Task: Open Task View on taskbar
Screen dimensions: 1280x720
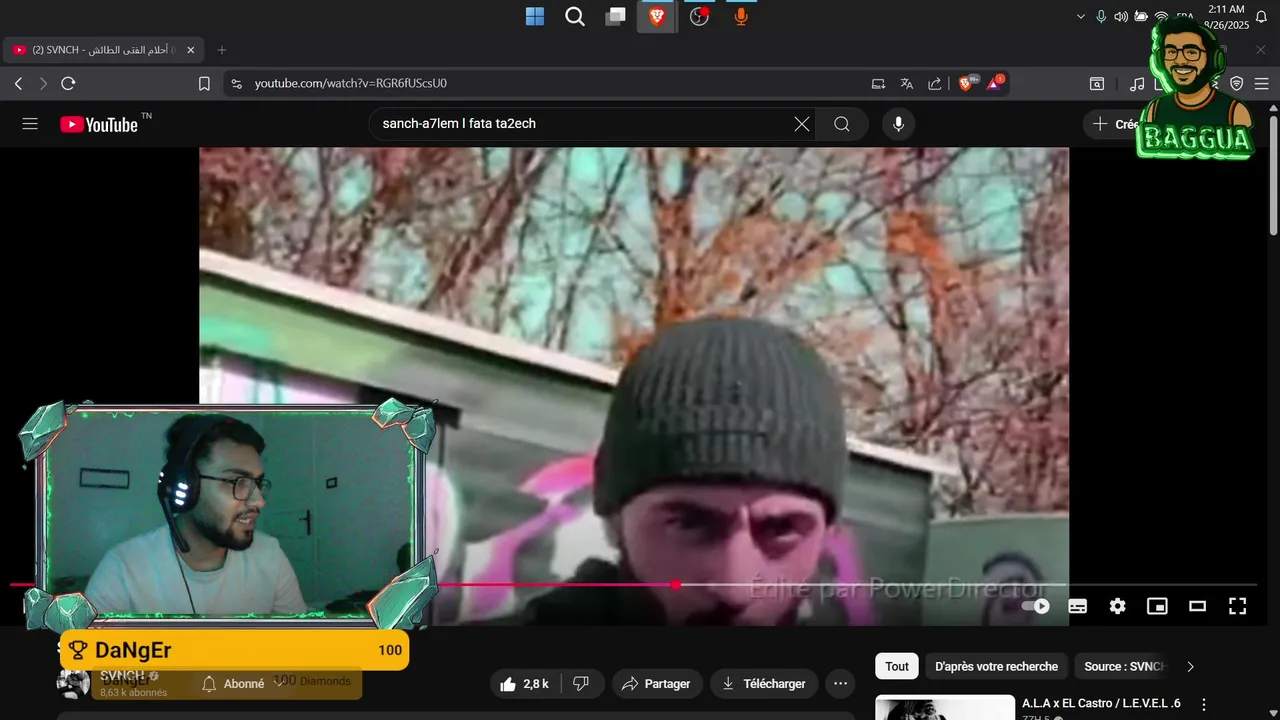Action: point(616,16)
